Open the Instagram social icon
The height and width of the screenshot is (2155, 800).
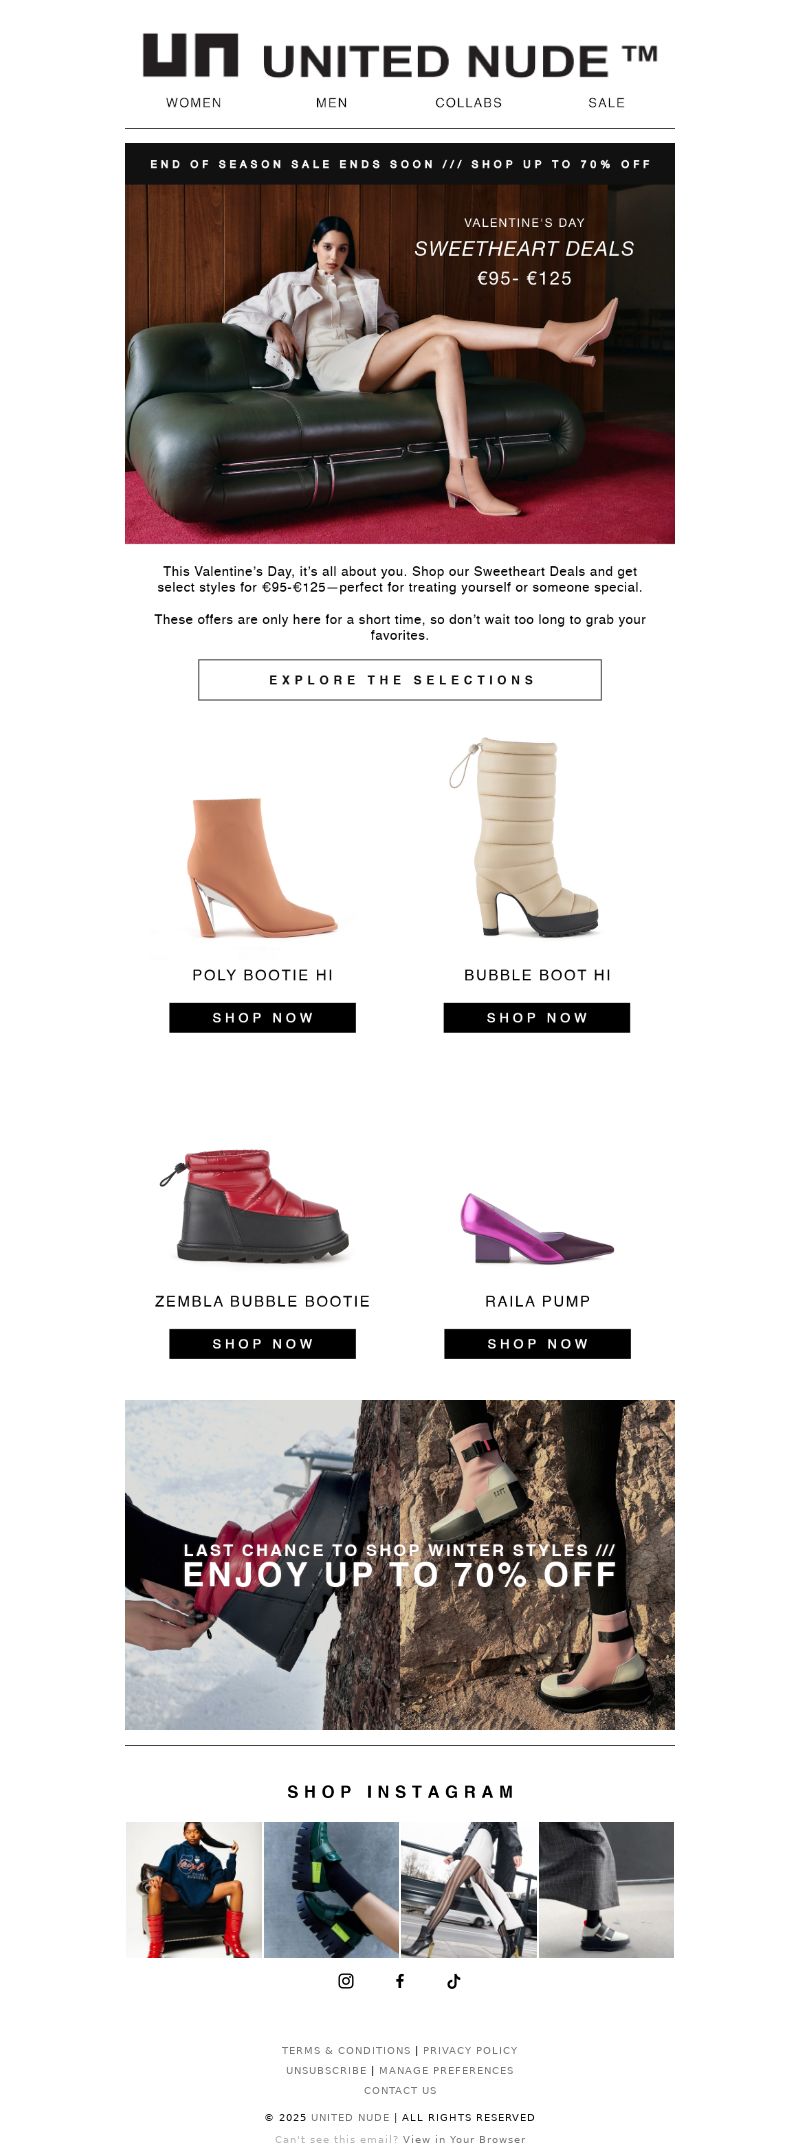[346, 1981]
